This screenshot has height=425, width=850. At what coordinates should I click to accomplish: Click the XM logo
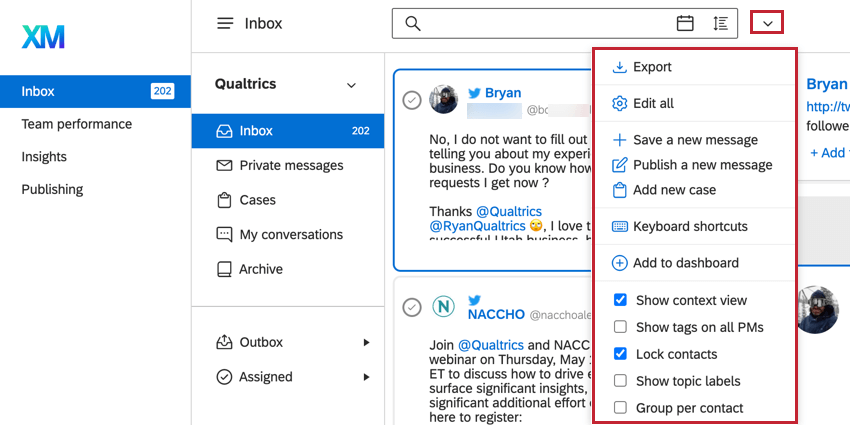[43, 37]
